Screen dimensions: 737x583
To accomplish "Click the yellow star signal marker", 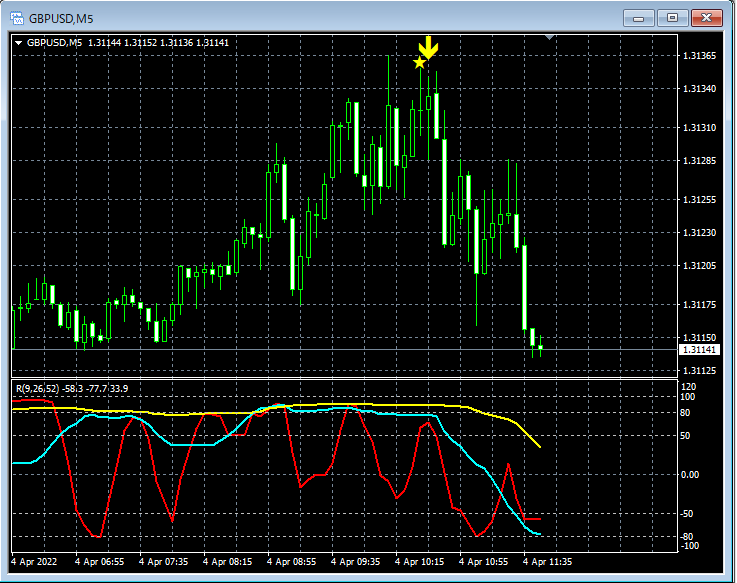I will click(x=419, y=62).
